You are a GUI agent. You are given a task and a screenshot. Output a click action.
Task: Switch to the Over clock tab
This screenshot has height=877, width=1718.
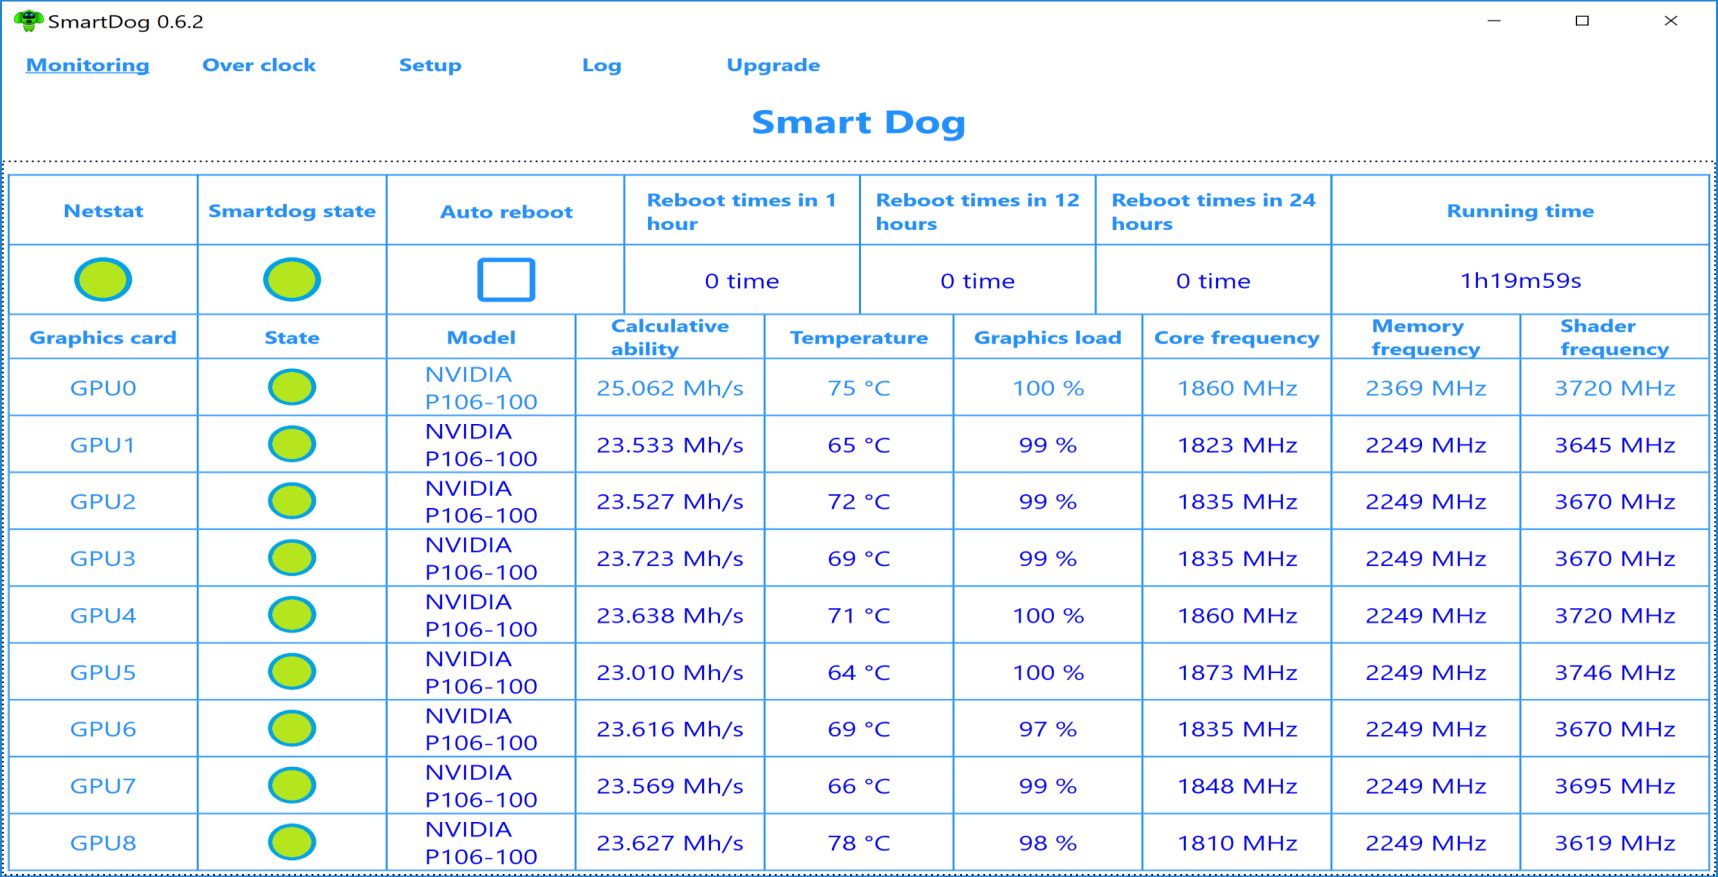point(259,65)
